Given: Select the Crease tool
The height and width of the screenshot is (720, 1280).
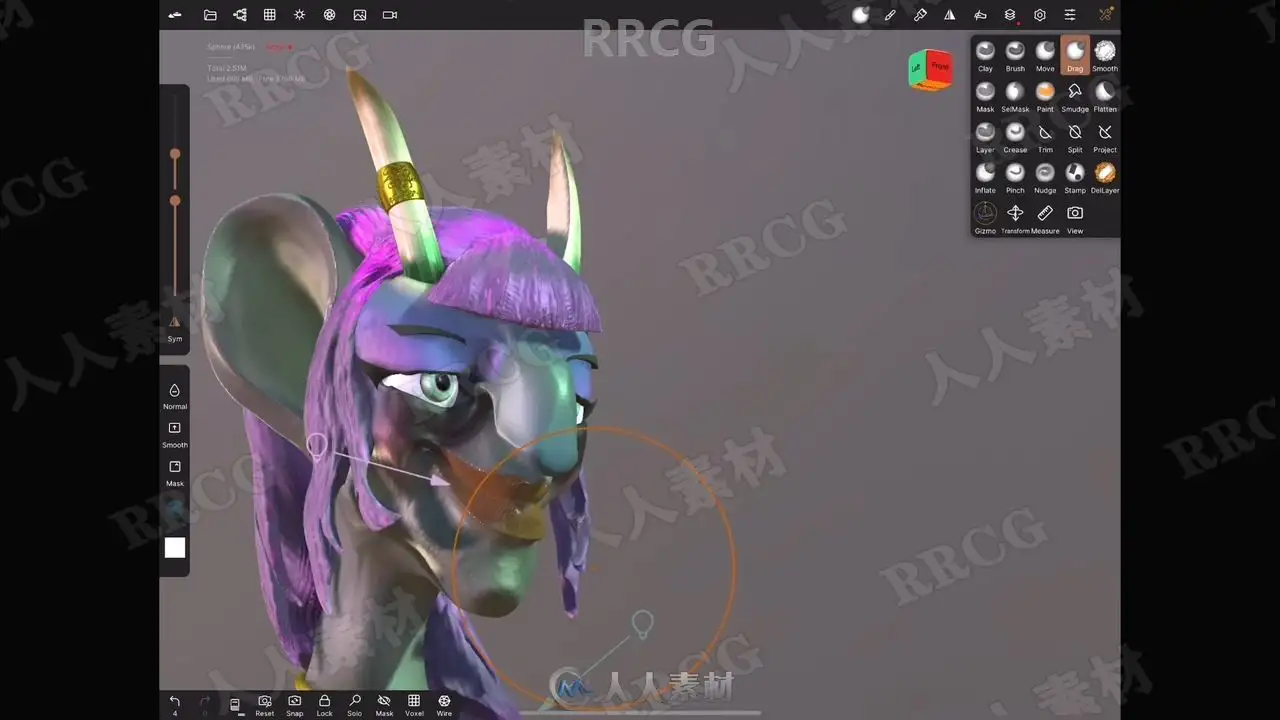Looking at the screenshot, I should (x=1015, y=137).
